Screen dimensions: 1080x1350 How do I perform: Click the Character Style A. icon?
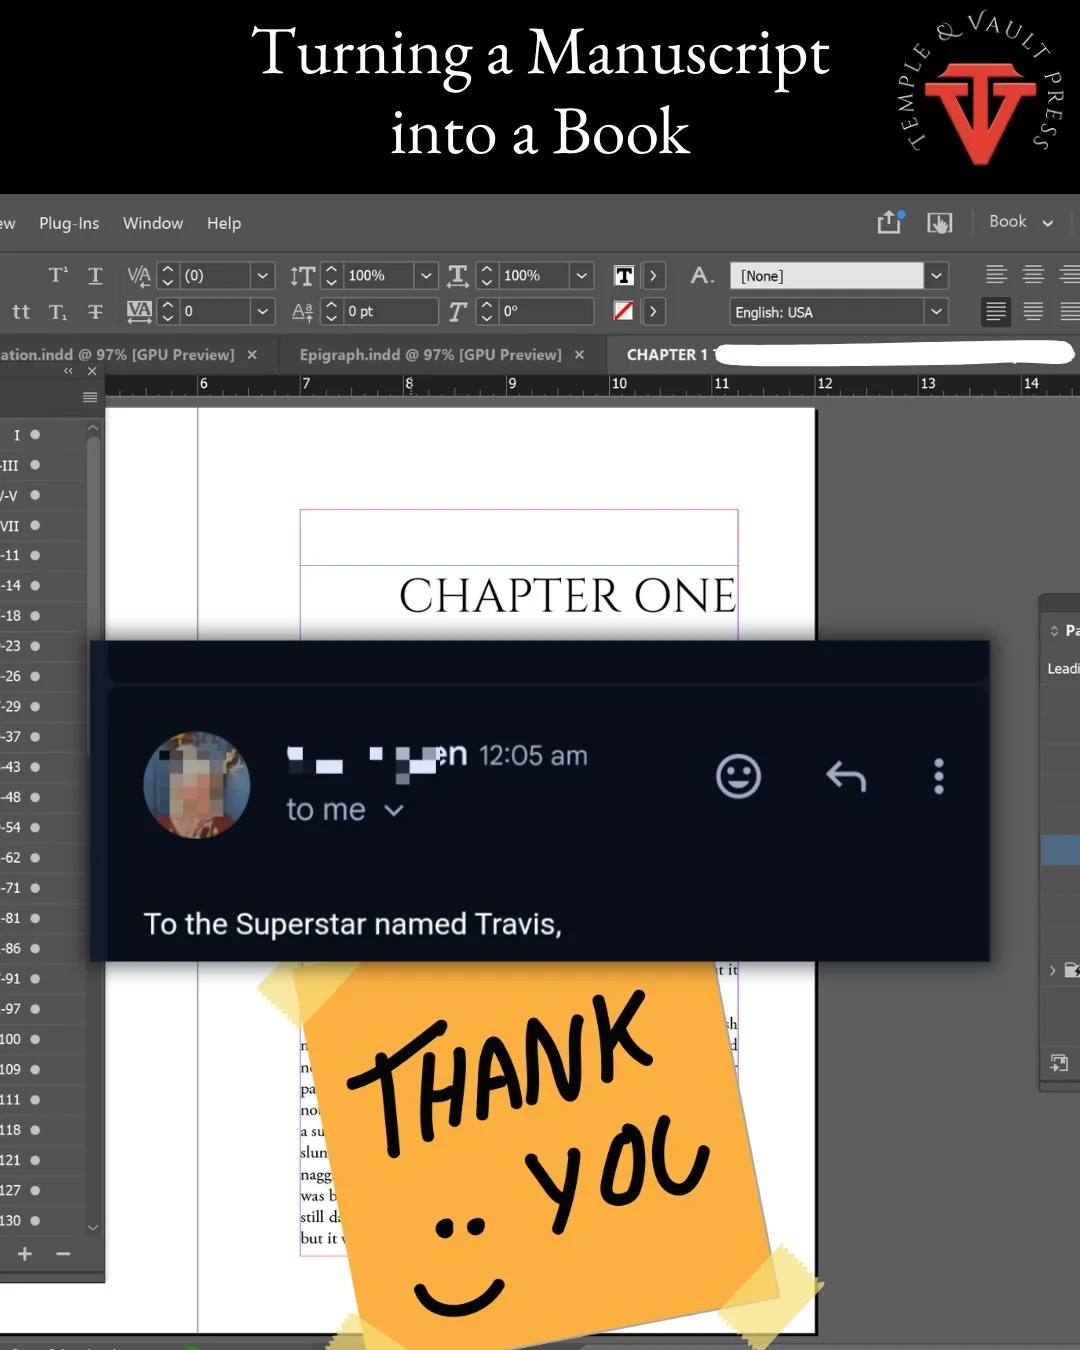[702, 275]
